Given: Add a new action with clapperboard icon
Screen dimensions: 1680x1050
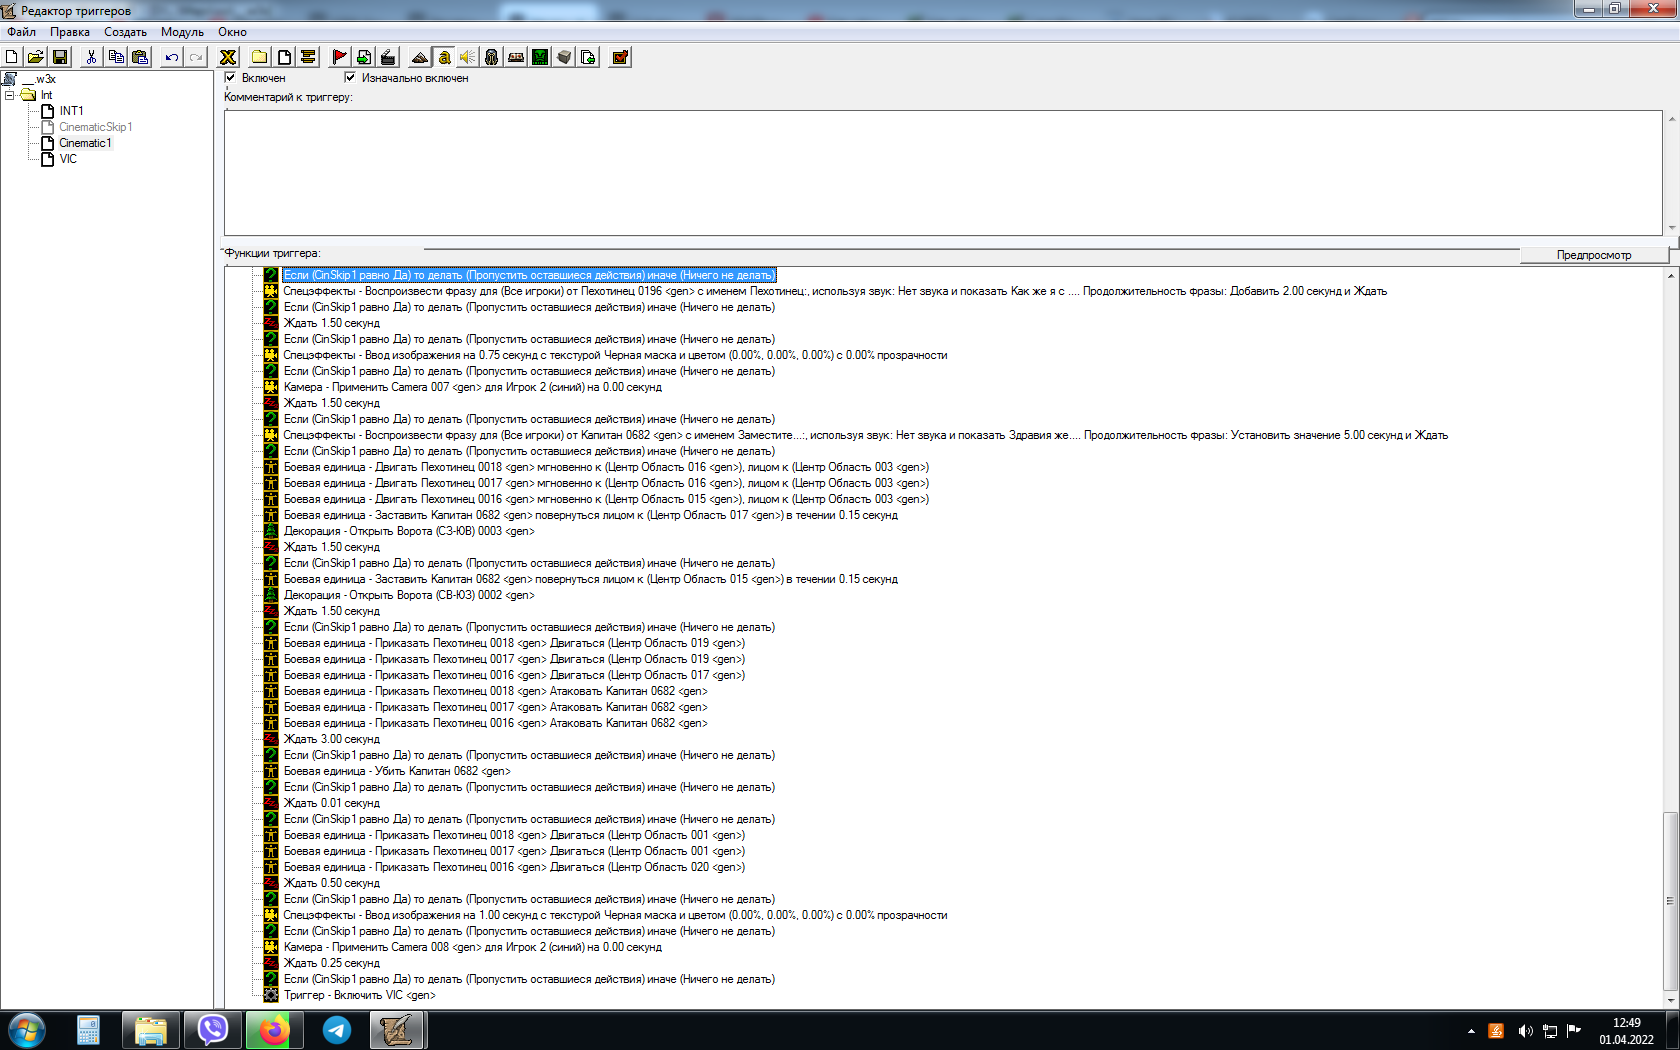Looking at the screenshot, I should point(388,57).
